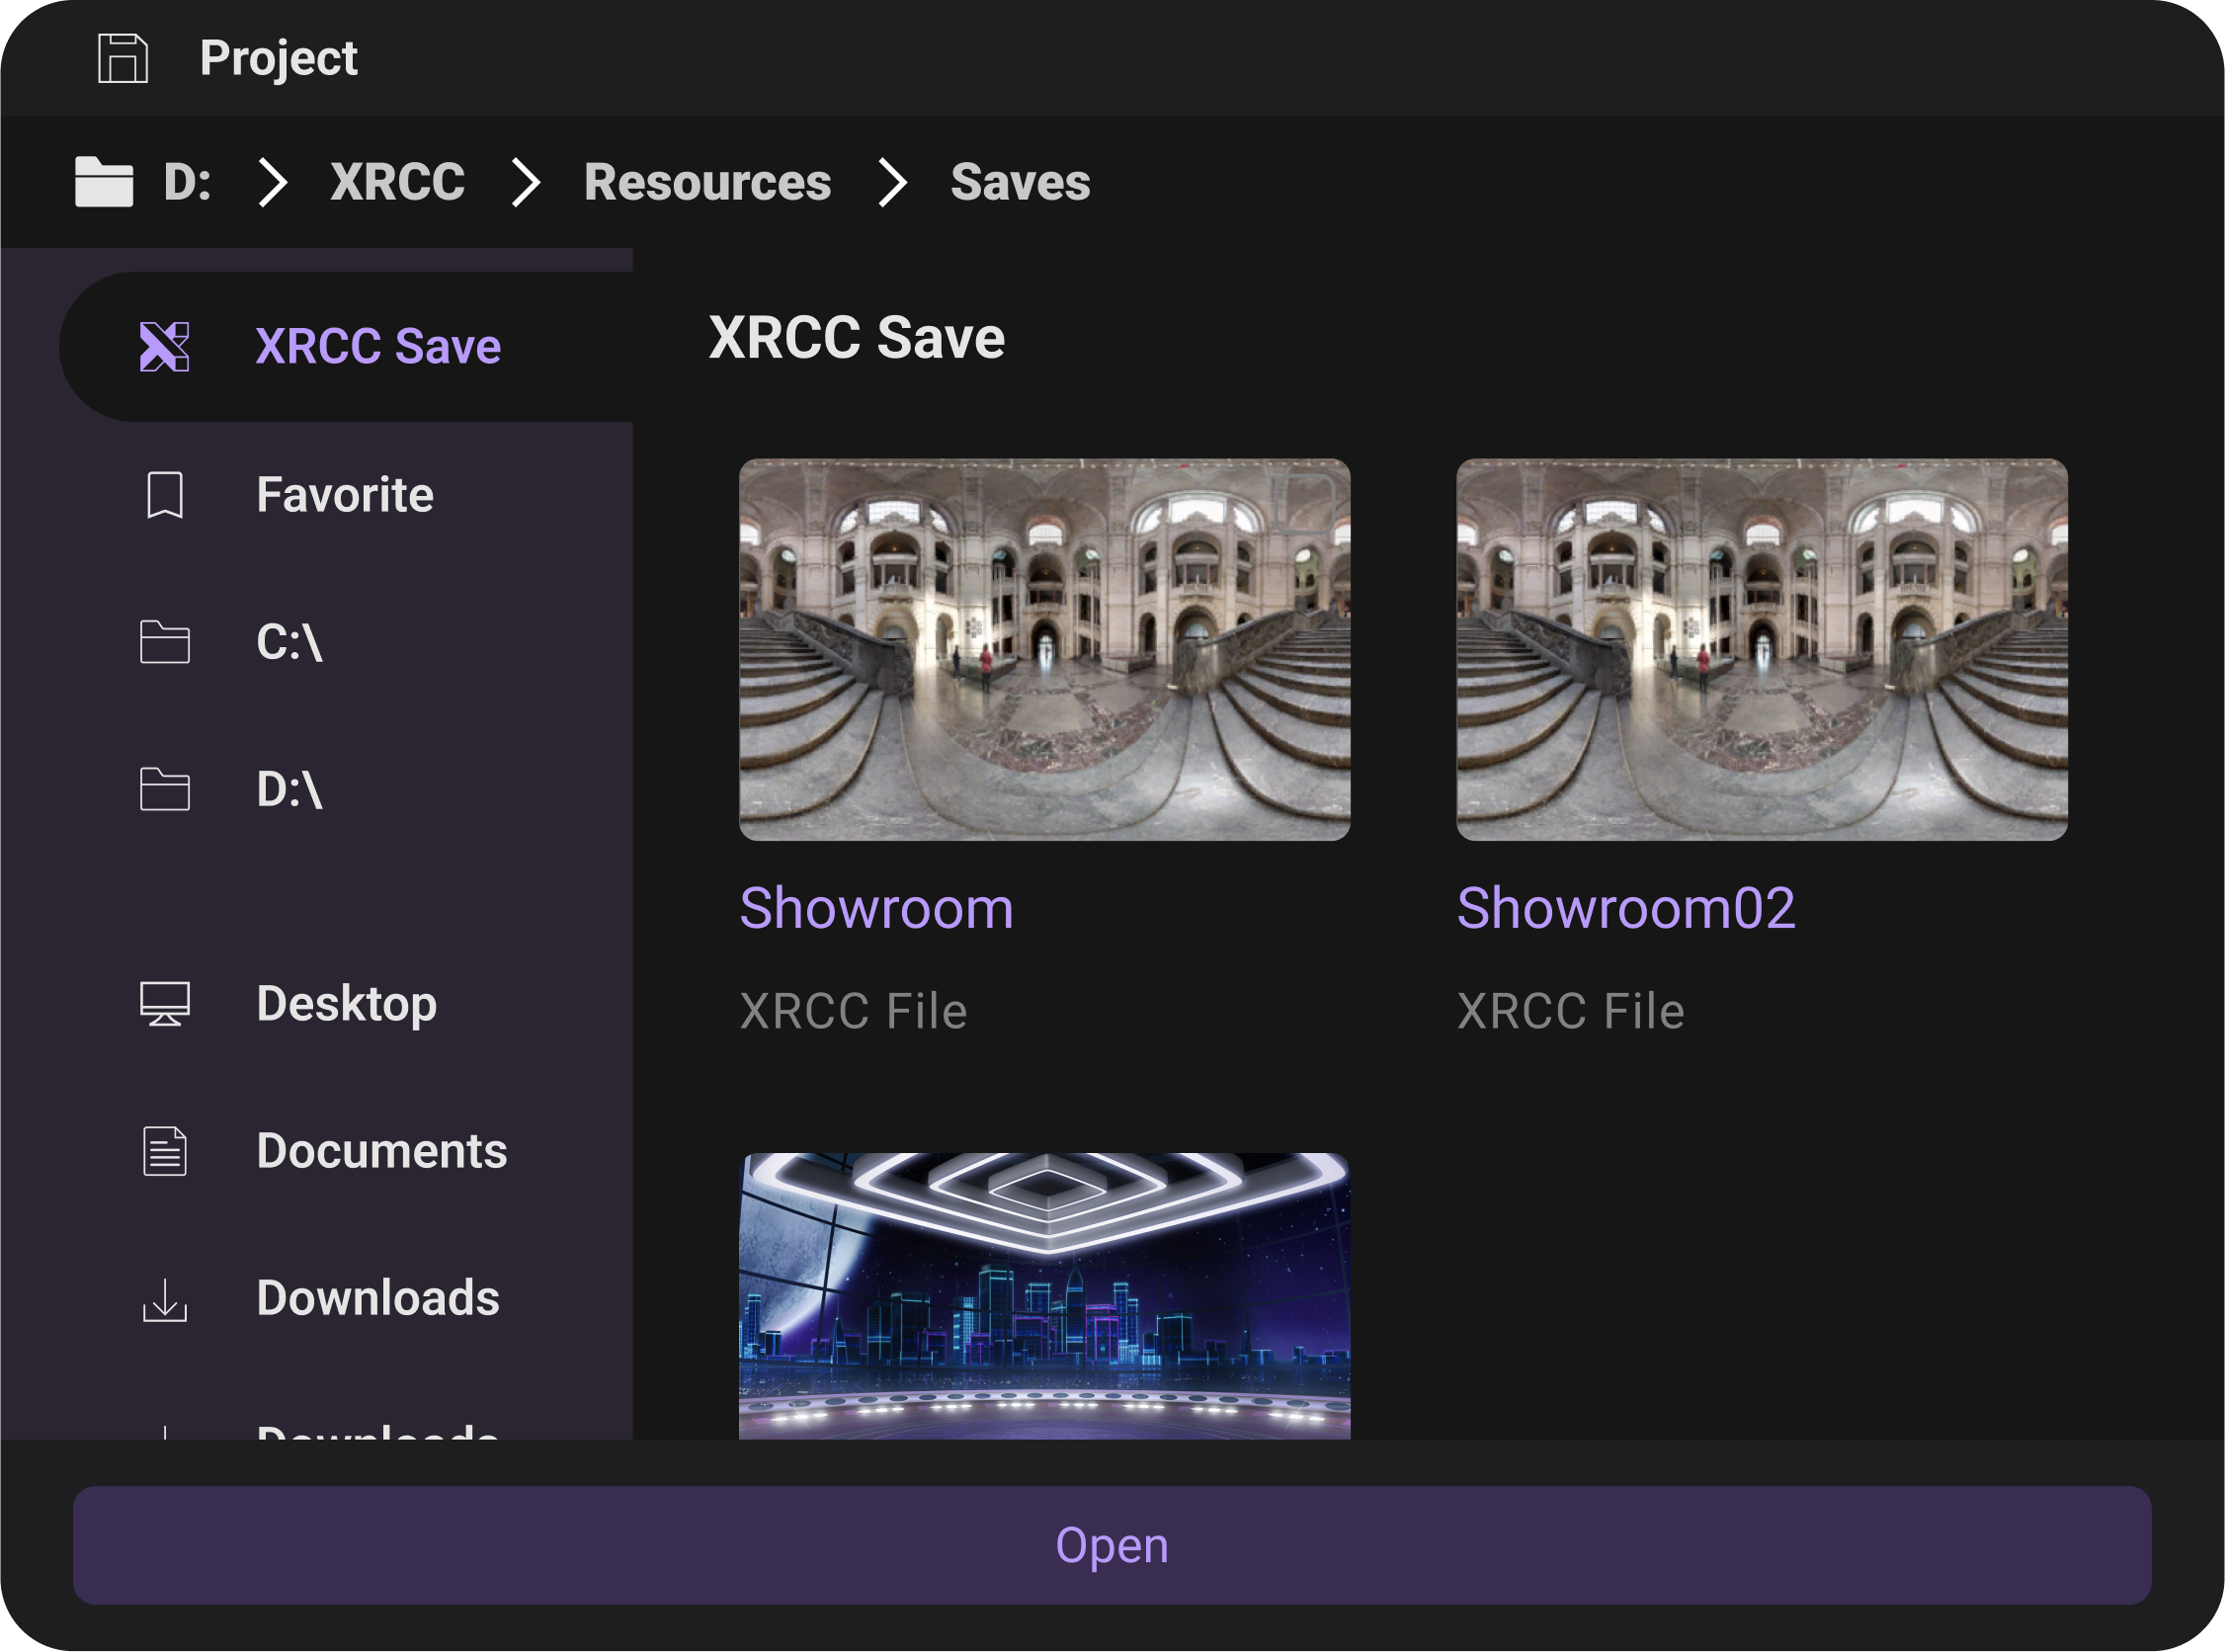Screen dimensions: 2225x1652
Task: Click the XRCC Save logo icon
Action: pos(165,347)
